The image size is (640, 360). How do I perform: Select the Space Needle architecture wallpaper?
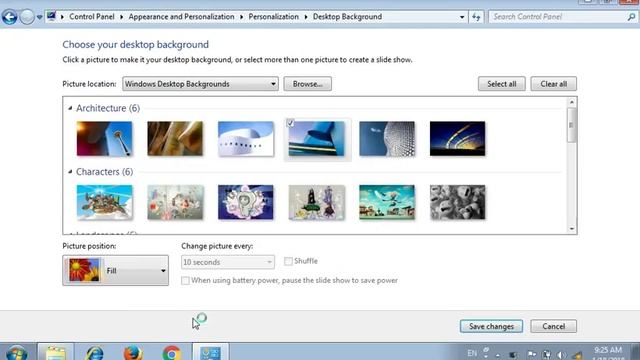click(x=104, y=139)
